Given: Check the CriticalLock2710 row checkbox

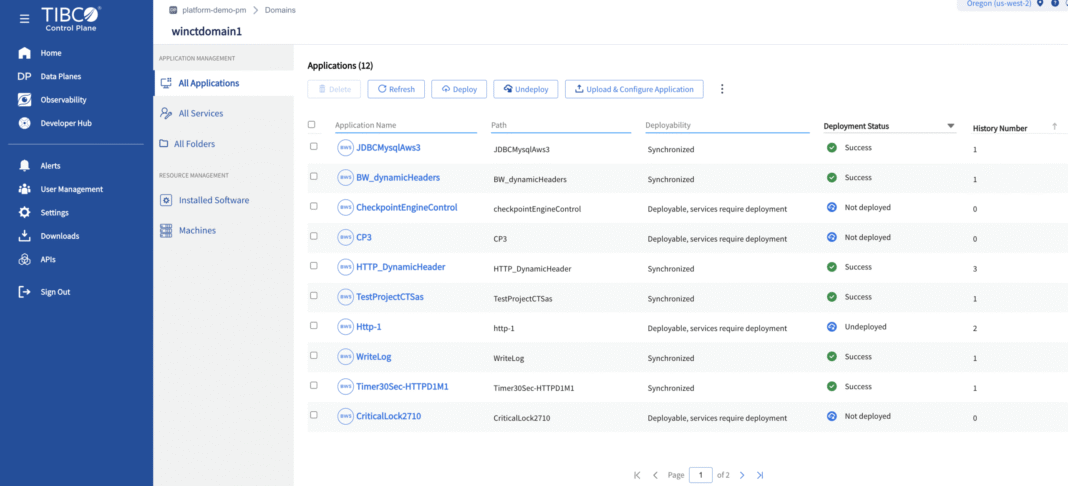Looking at the screenshot, I should tap(314, 415).
